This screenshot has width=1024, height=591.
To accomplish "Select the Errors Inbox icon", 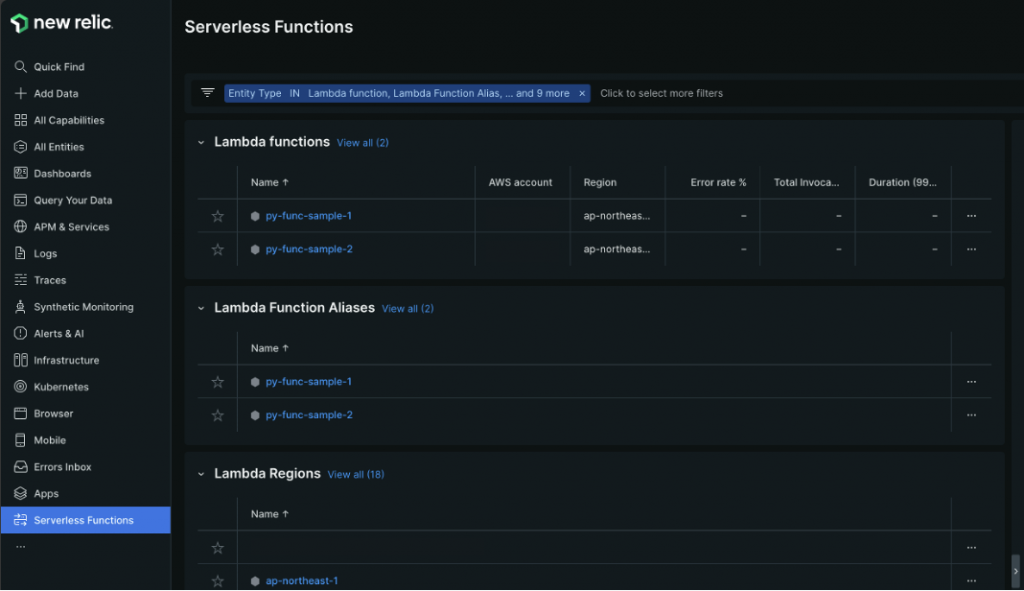I will 22,466.
